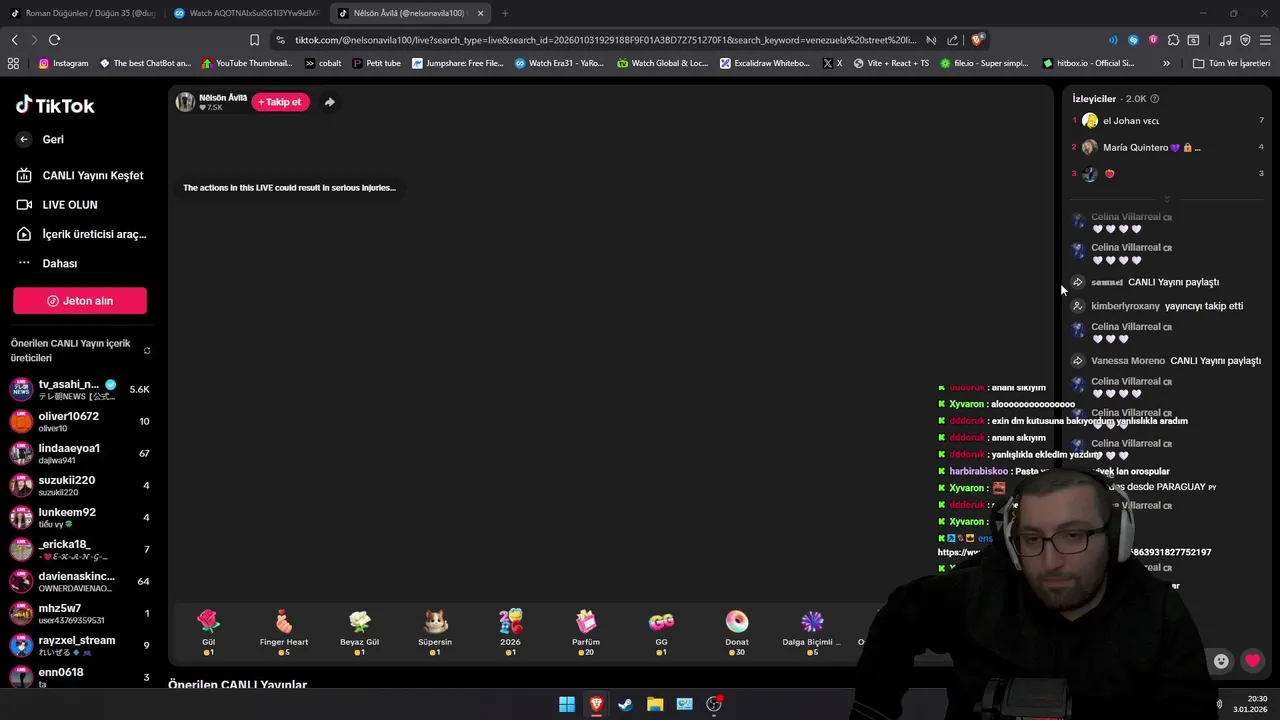Click the Takip et follow button
The height and width of the screenshot is (720, 1280).
[280, 102]
